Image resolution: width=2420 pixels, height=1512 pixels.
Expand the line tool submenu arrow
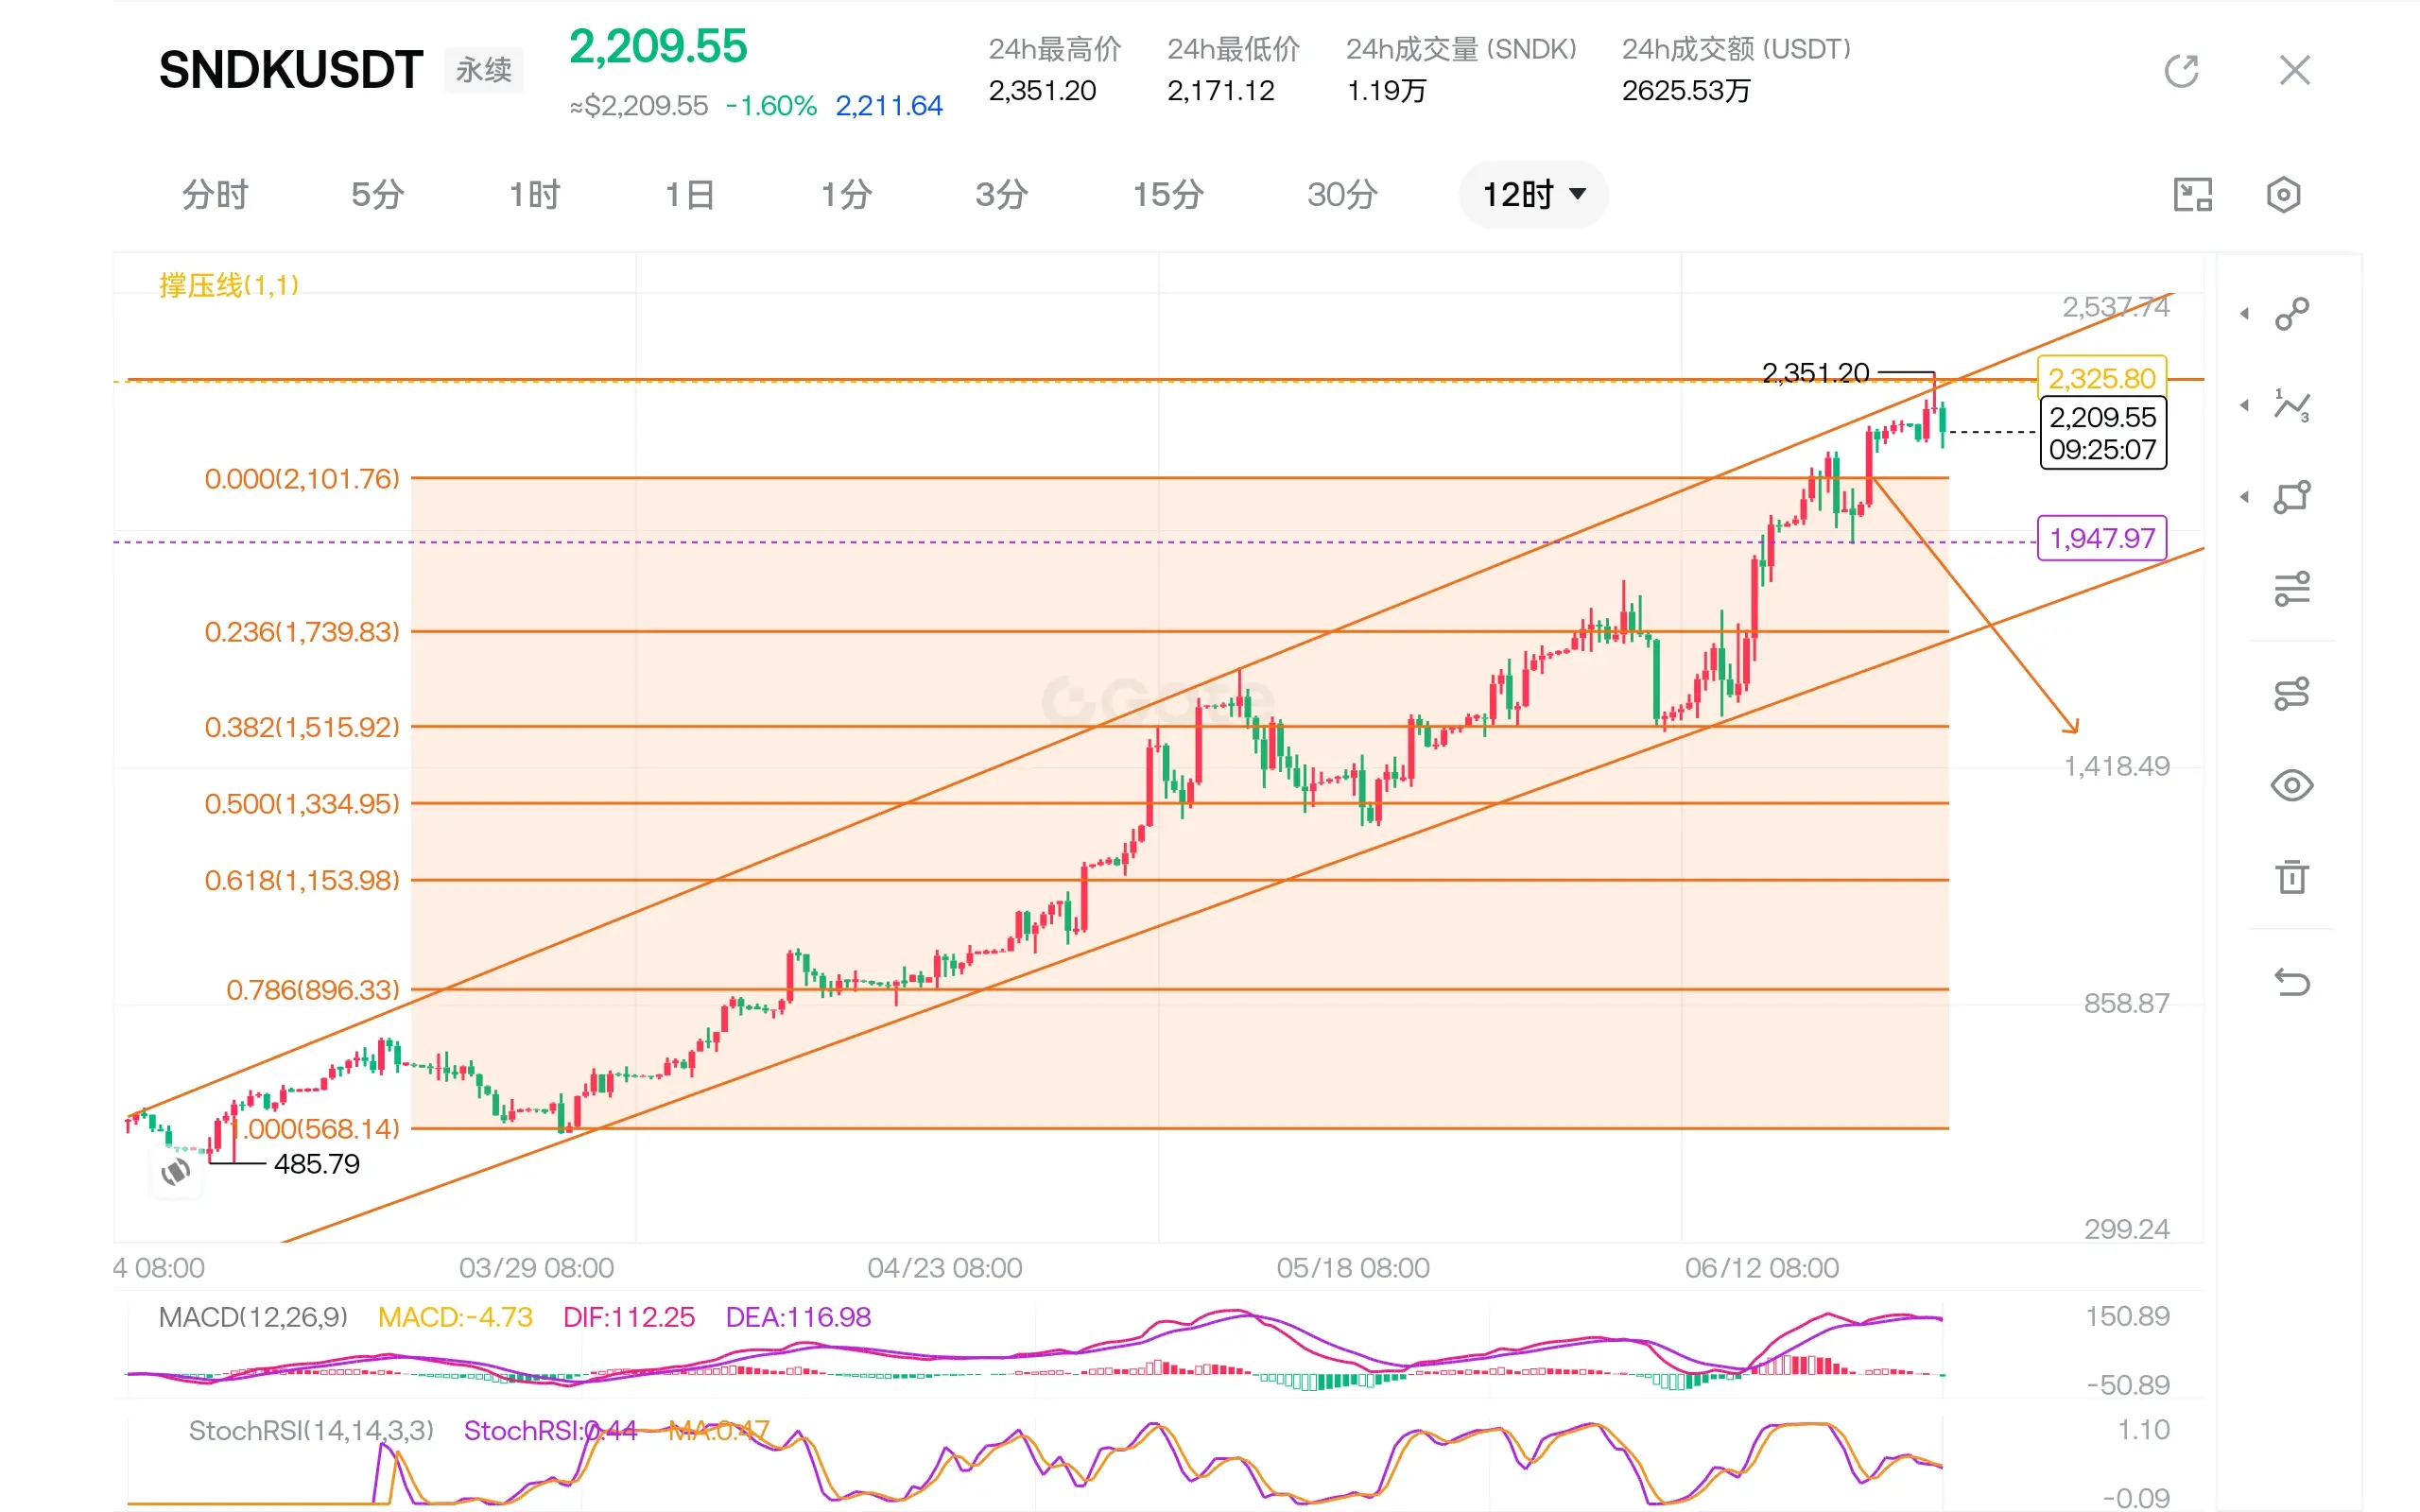click(x=2245, y=314)
